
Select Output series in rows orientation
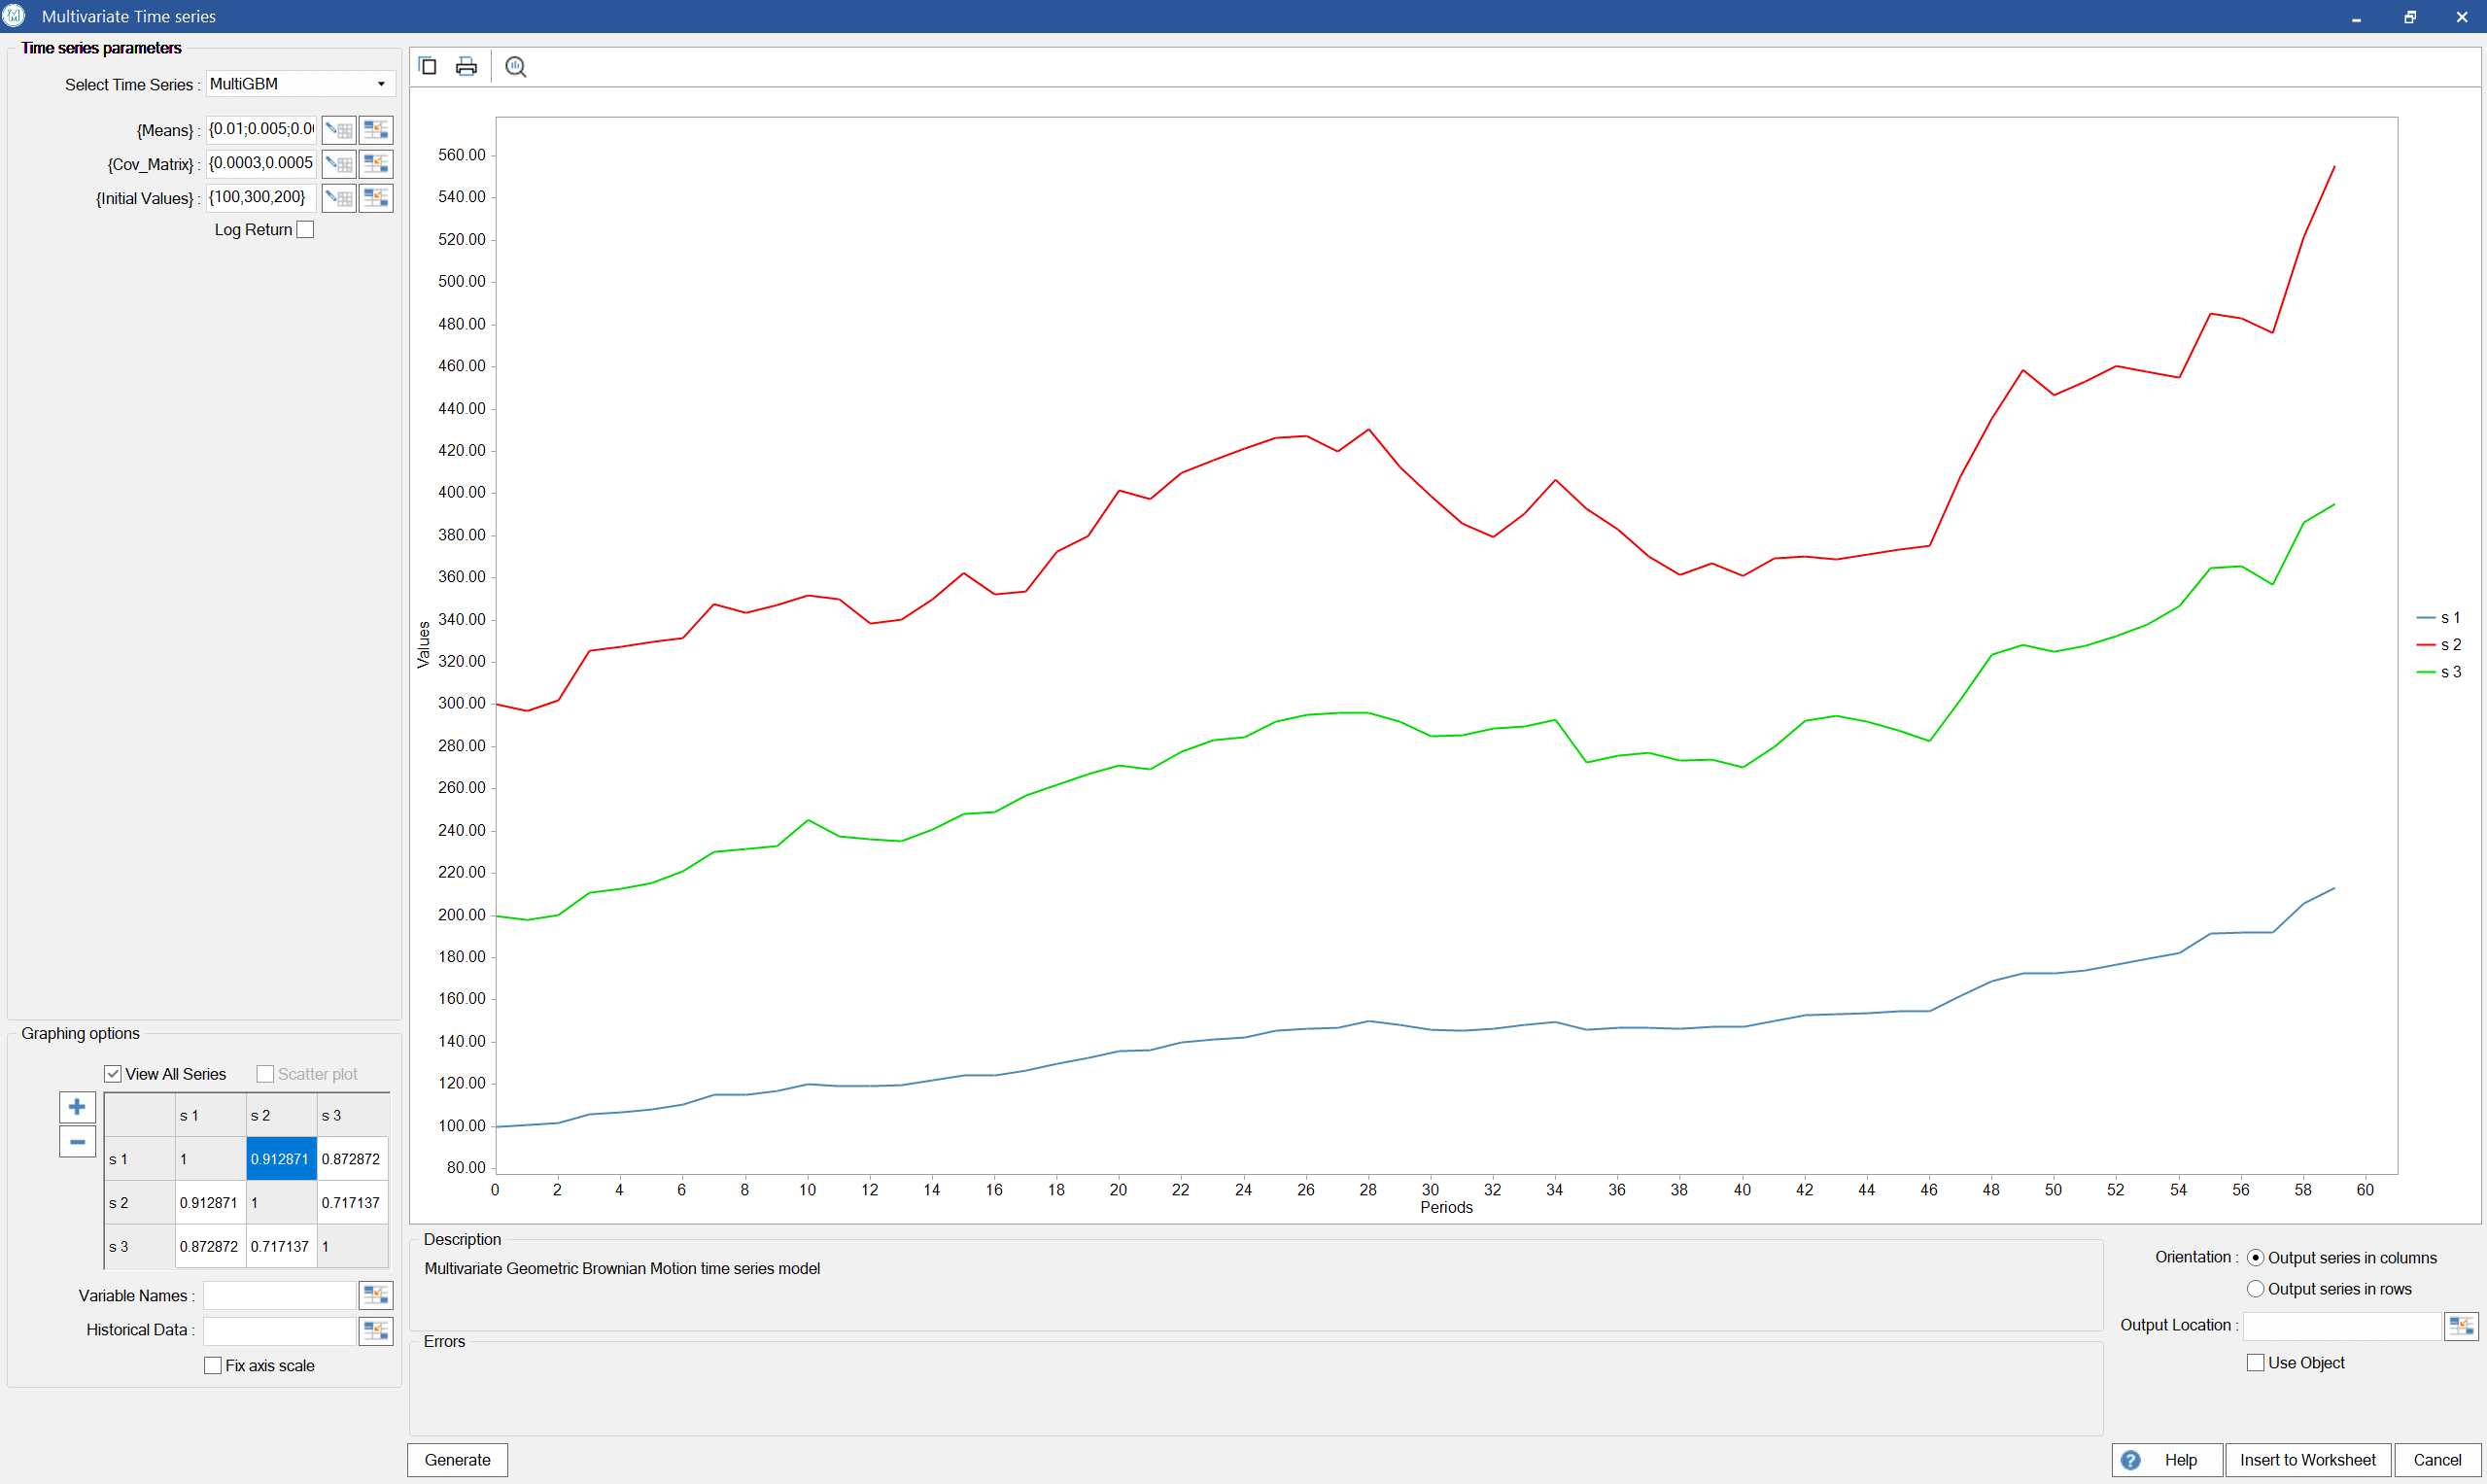coord(2256,1288)
